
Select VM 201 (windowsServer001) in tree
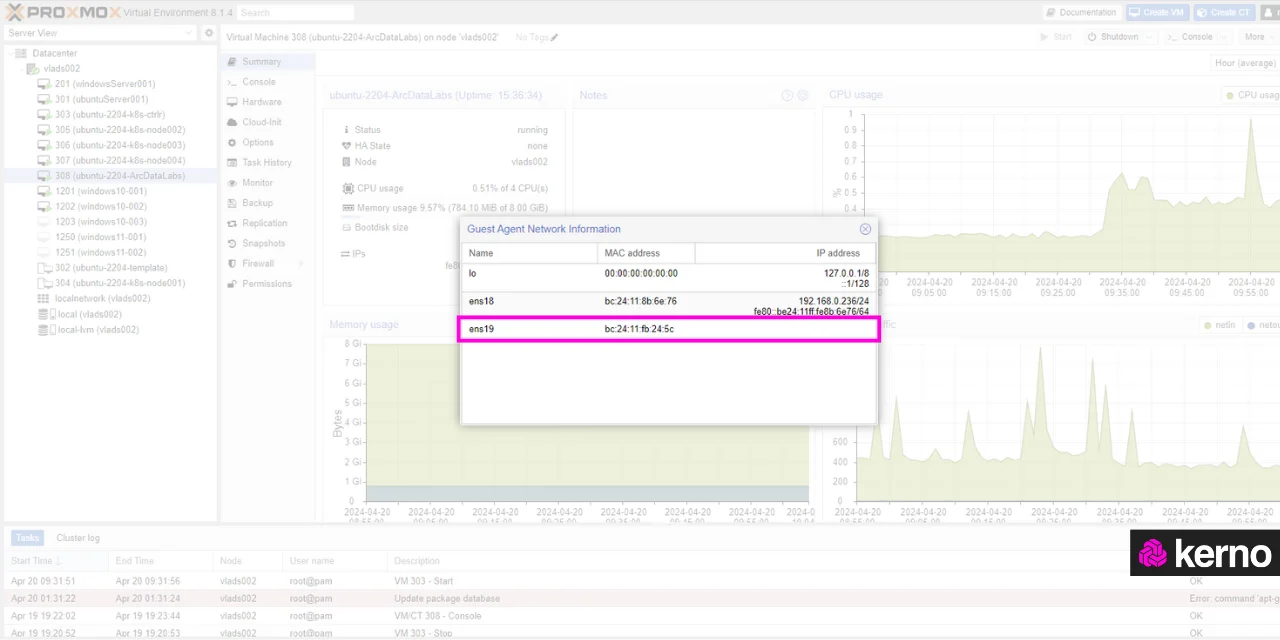tap(105, 84)
